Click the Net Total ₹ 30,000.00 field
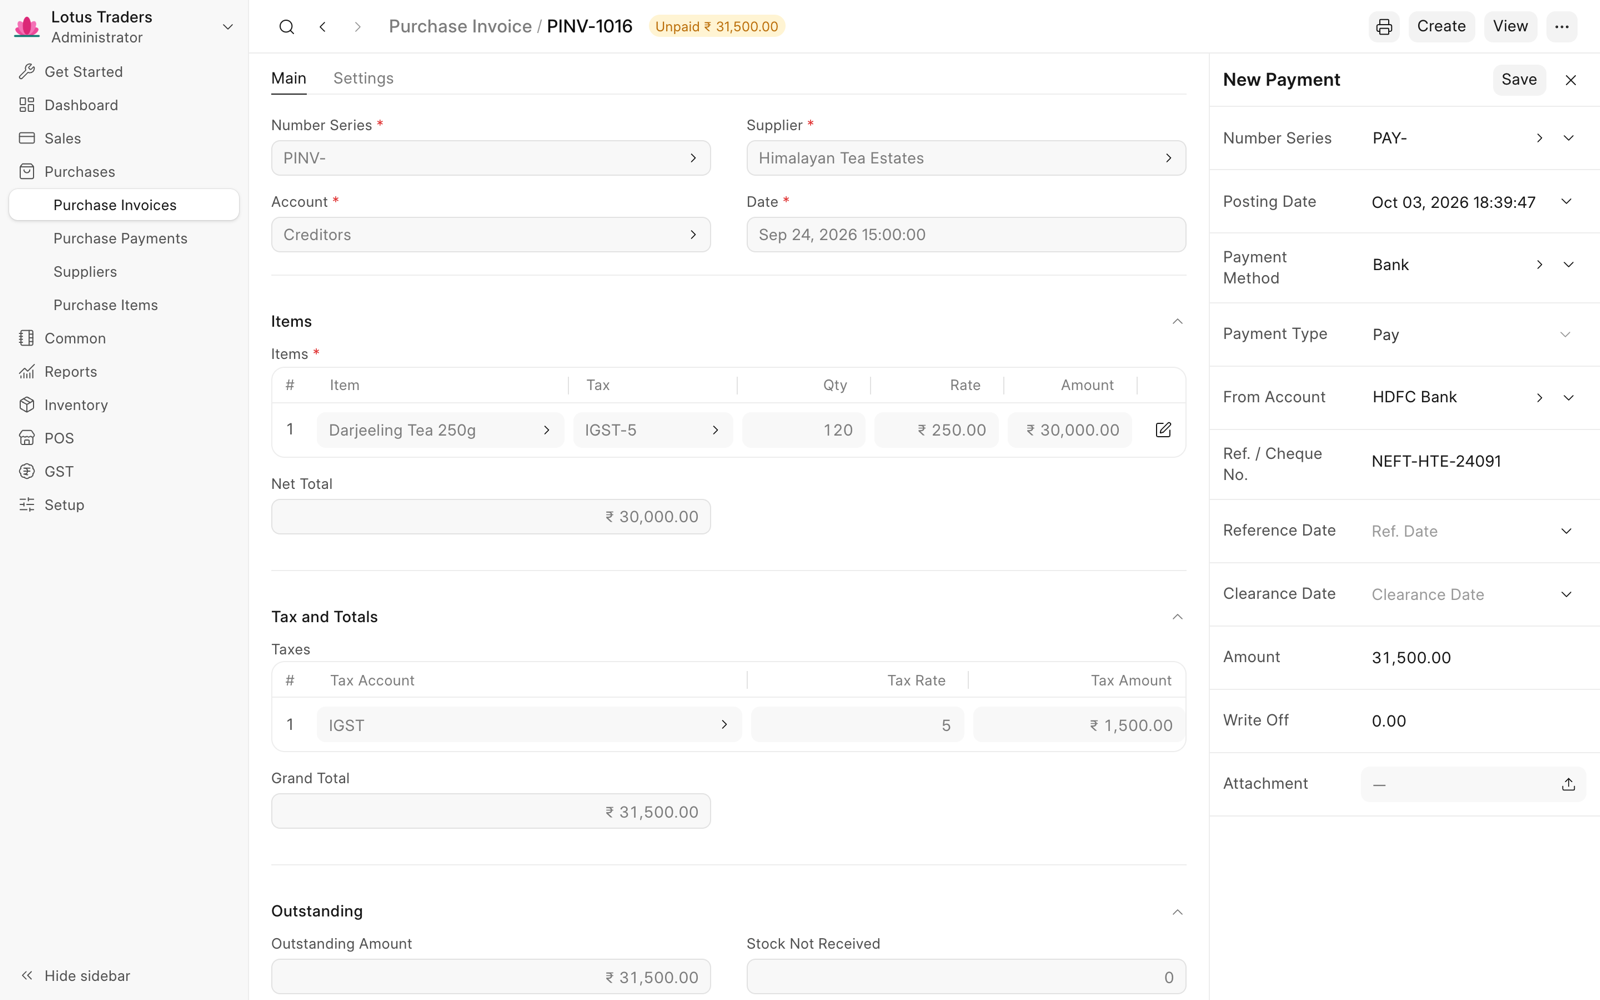 [491, 517]
